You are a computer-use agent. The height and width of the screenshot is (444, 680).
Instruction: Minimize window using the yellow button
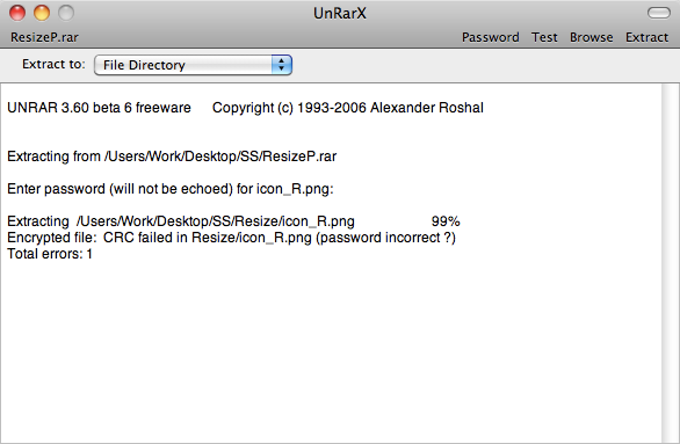click(x=43, y=13)
